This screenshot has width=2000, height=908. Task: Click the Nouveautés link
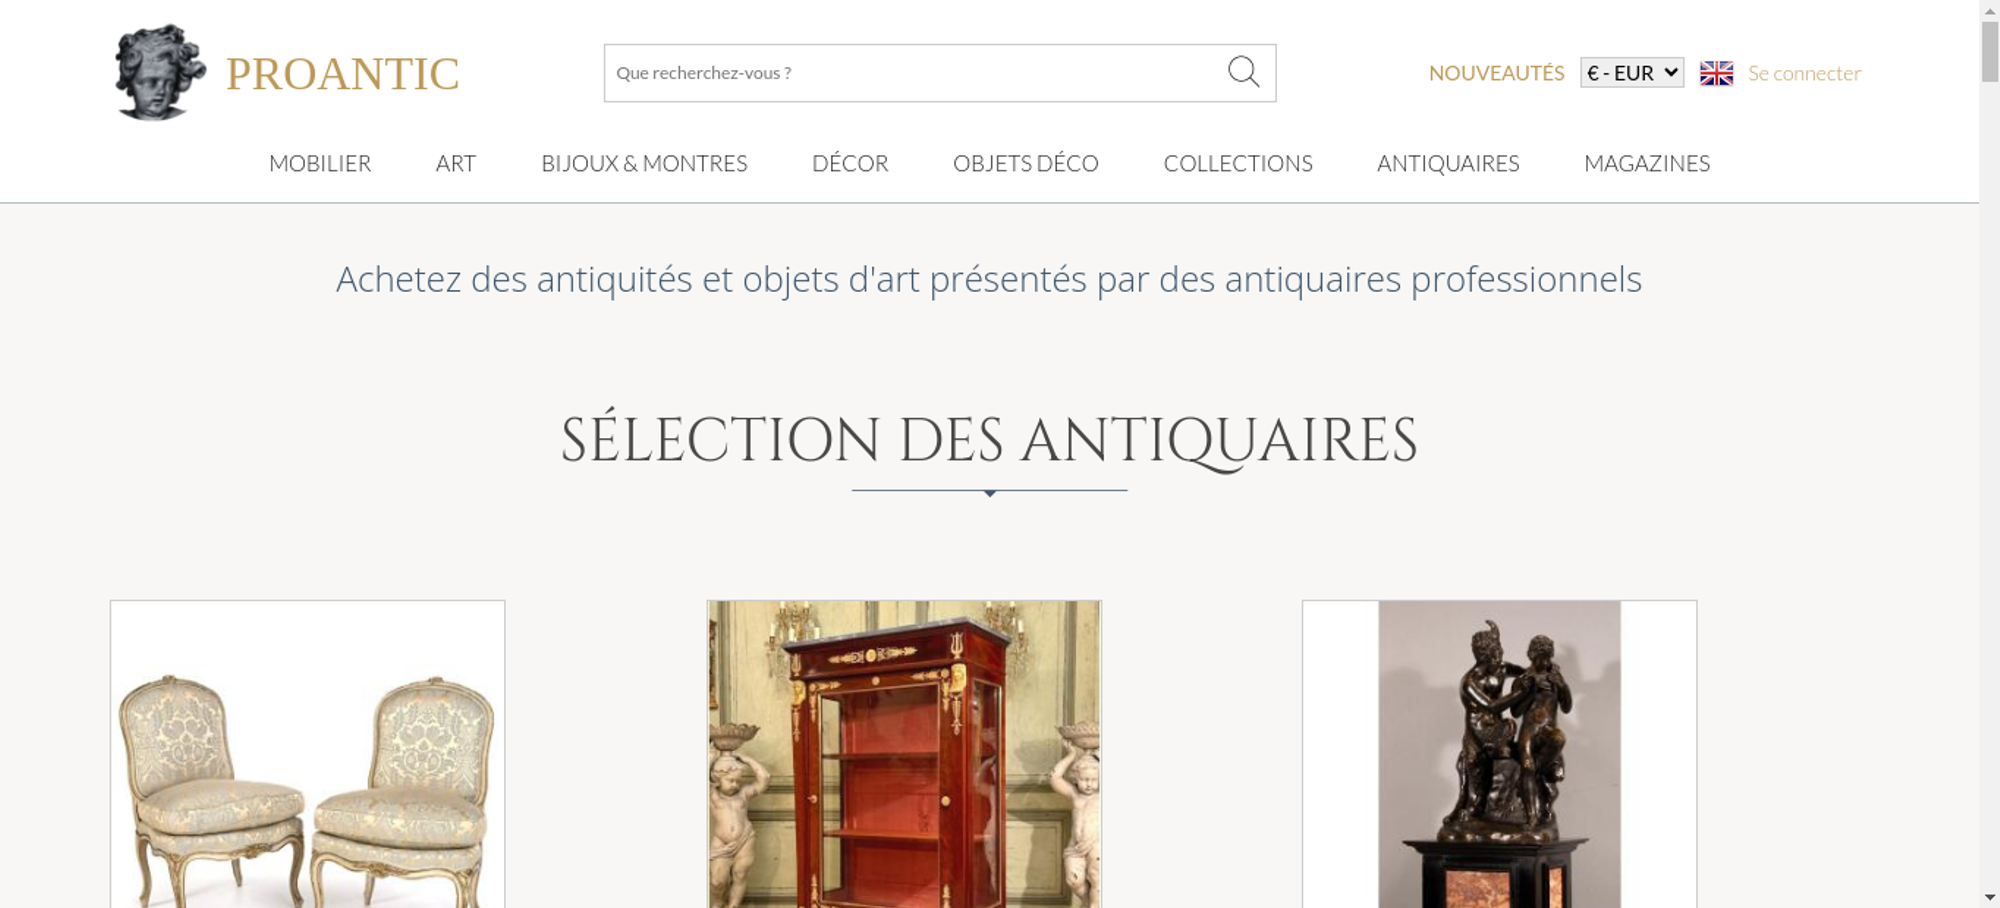tap(1496, 73)
